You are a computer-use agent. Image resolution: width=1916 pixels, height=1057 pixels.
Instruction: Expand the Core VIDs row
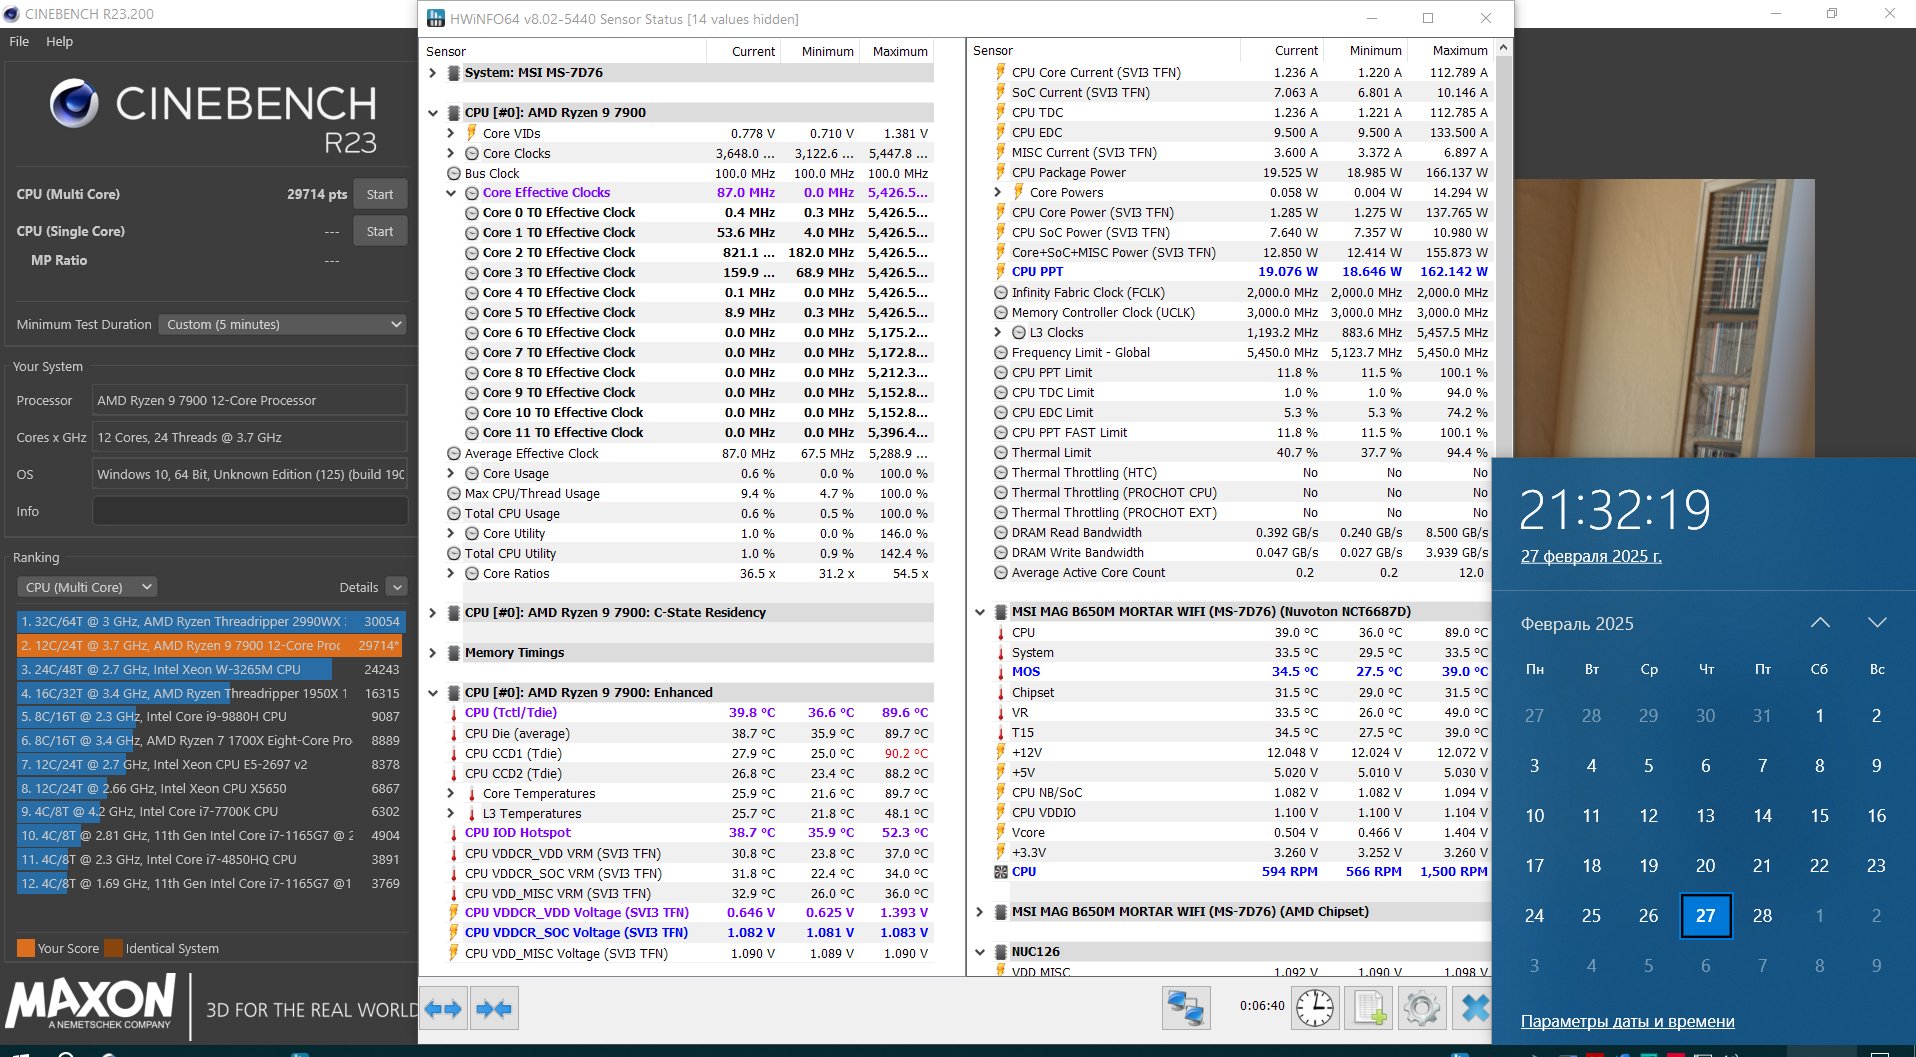[x=451, y=133]
